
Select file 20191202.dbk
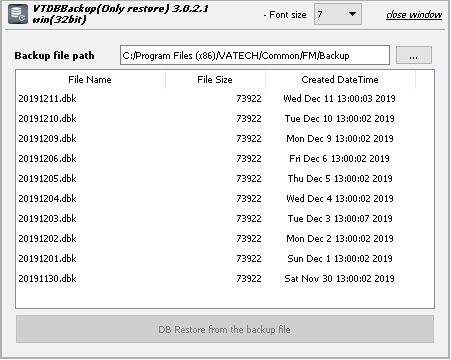coord(47,239)
